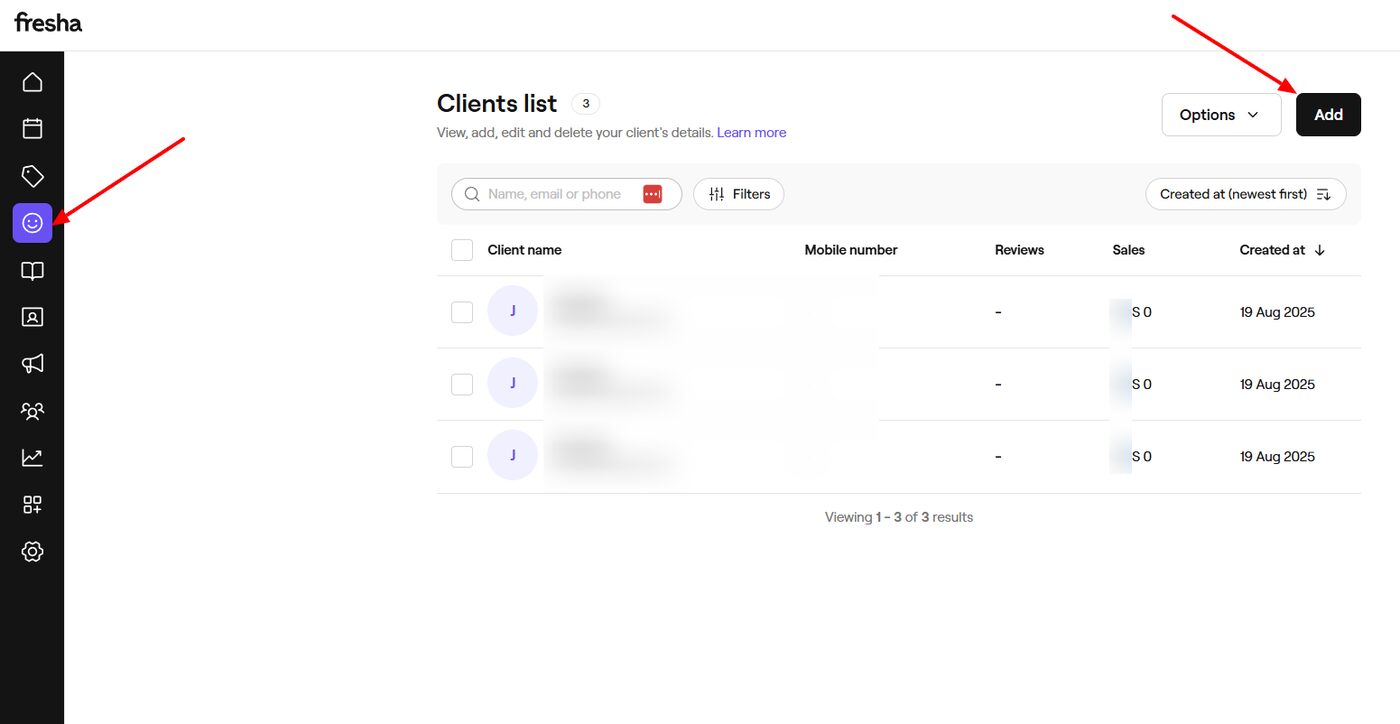
Task: Check the first client row checkbox
Action: point(461,311)
